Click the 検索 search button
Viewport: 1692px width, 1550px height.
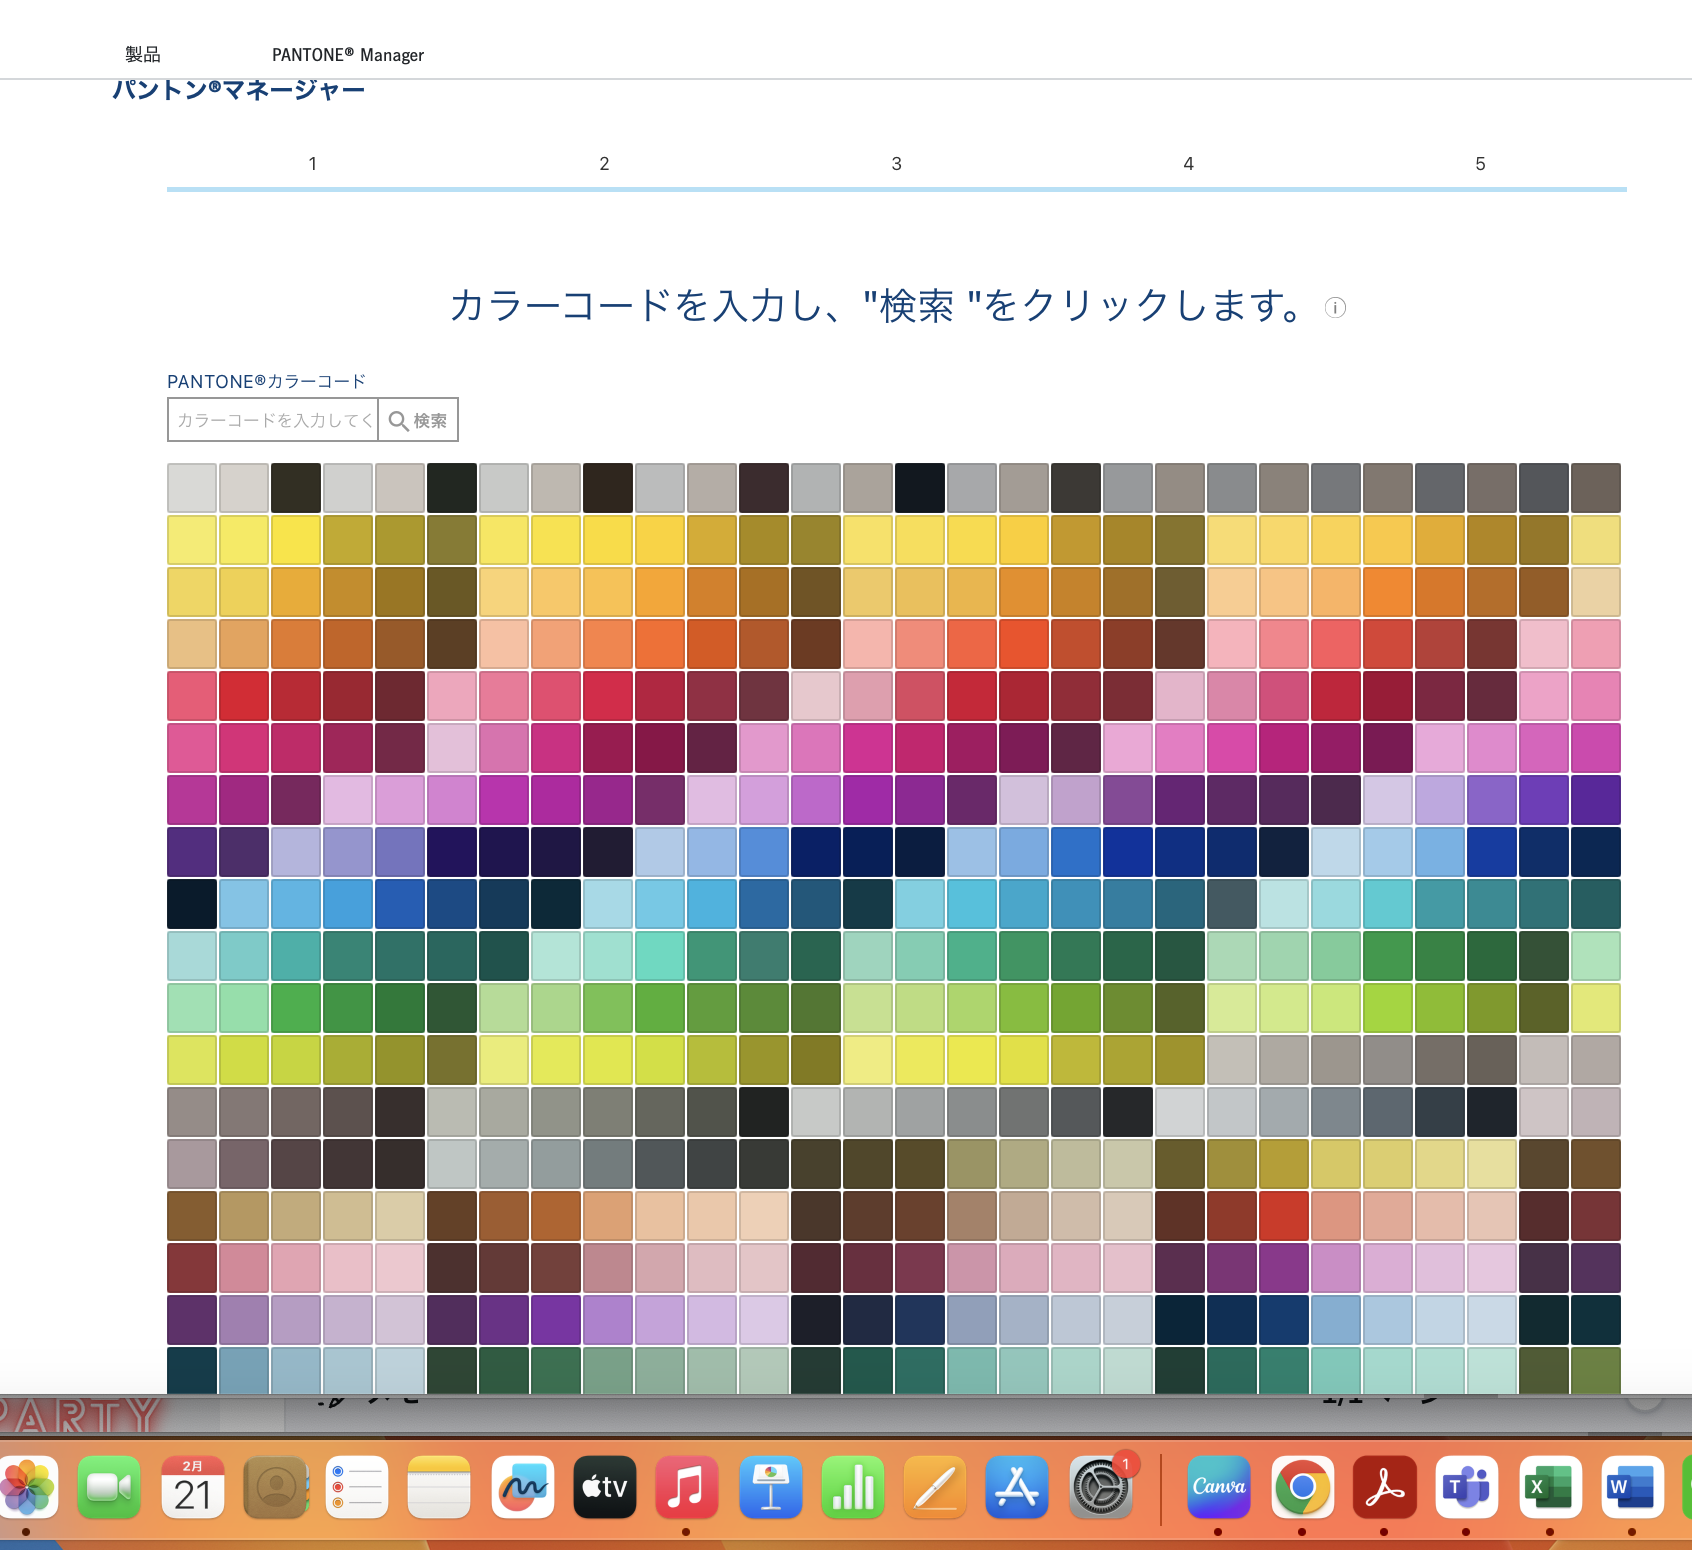[x=418, y=420]
